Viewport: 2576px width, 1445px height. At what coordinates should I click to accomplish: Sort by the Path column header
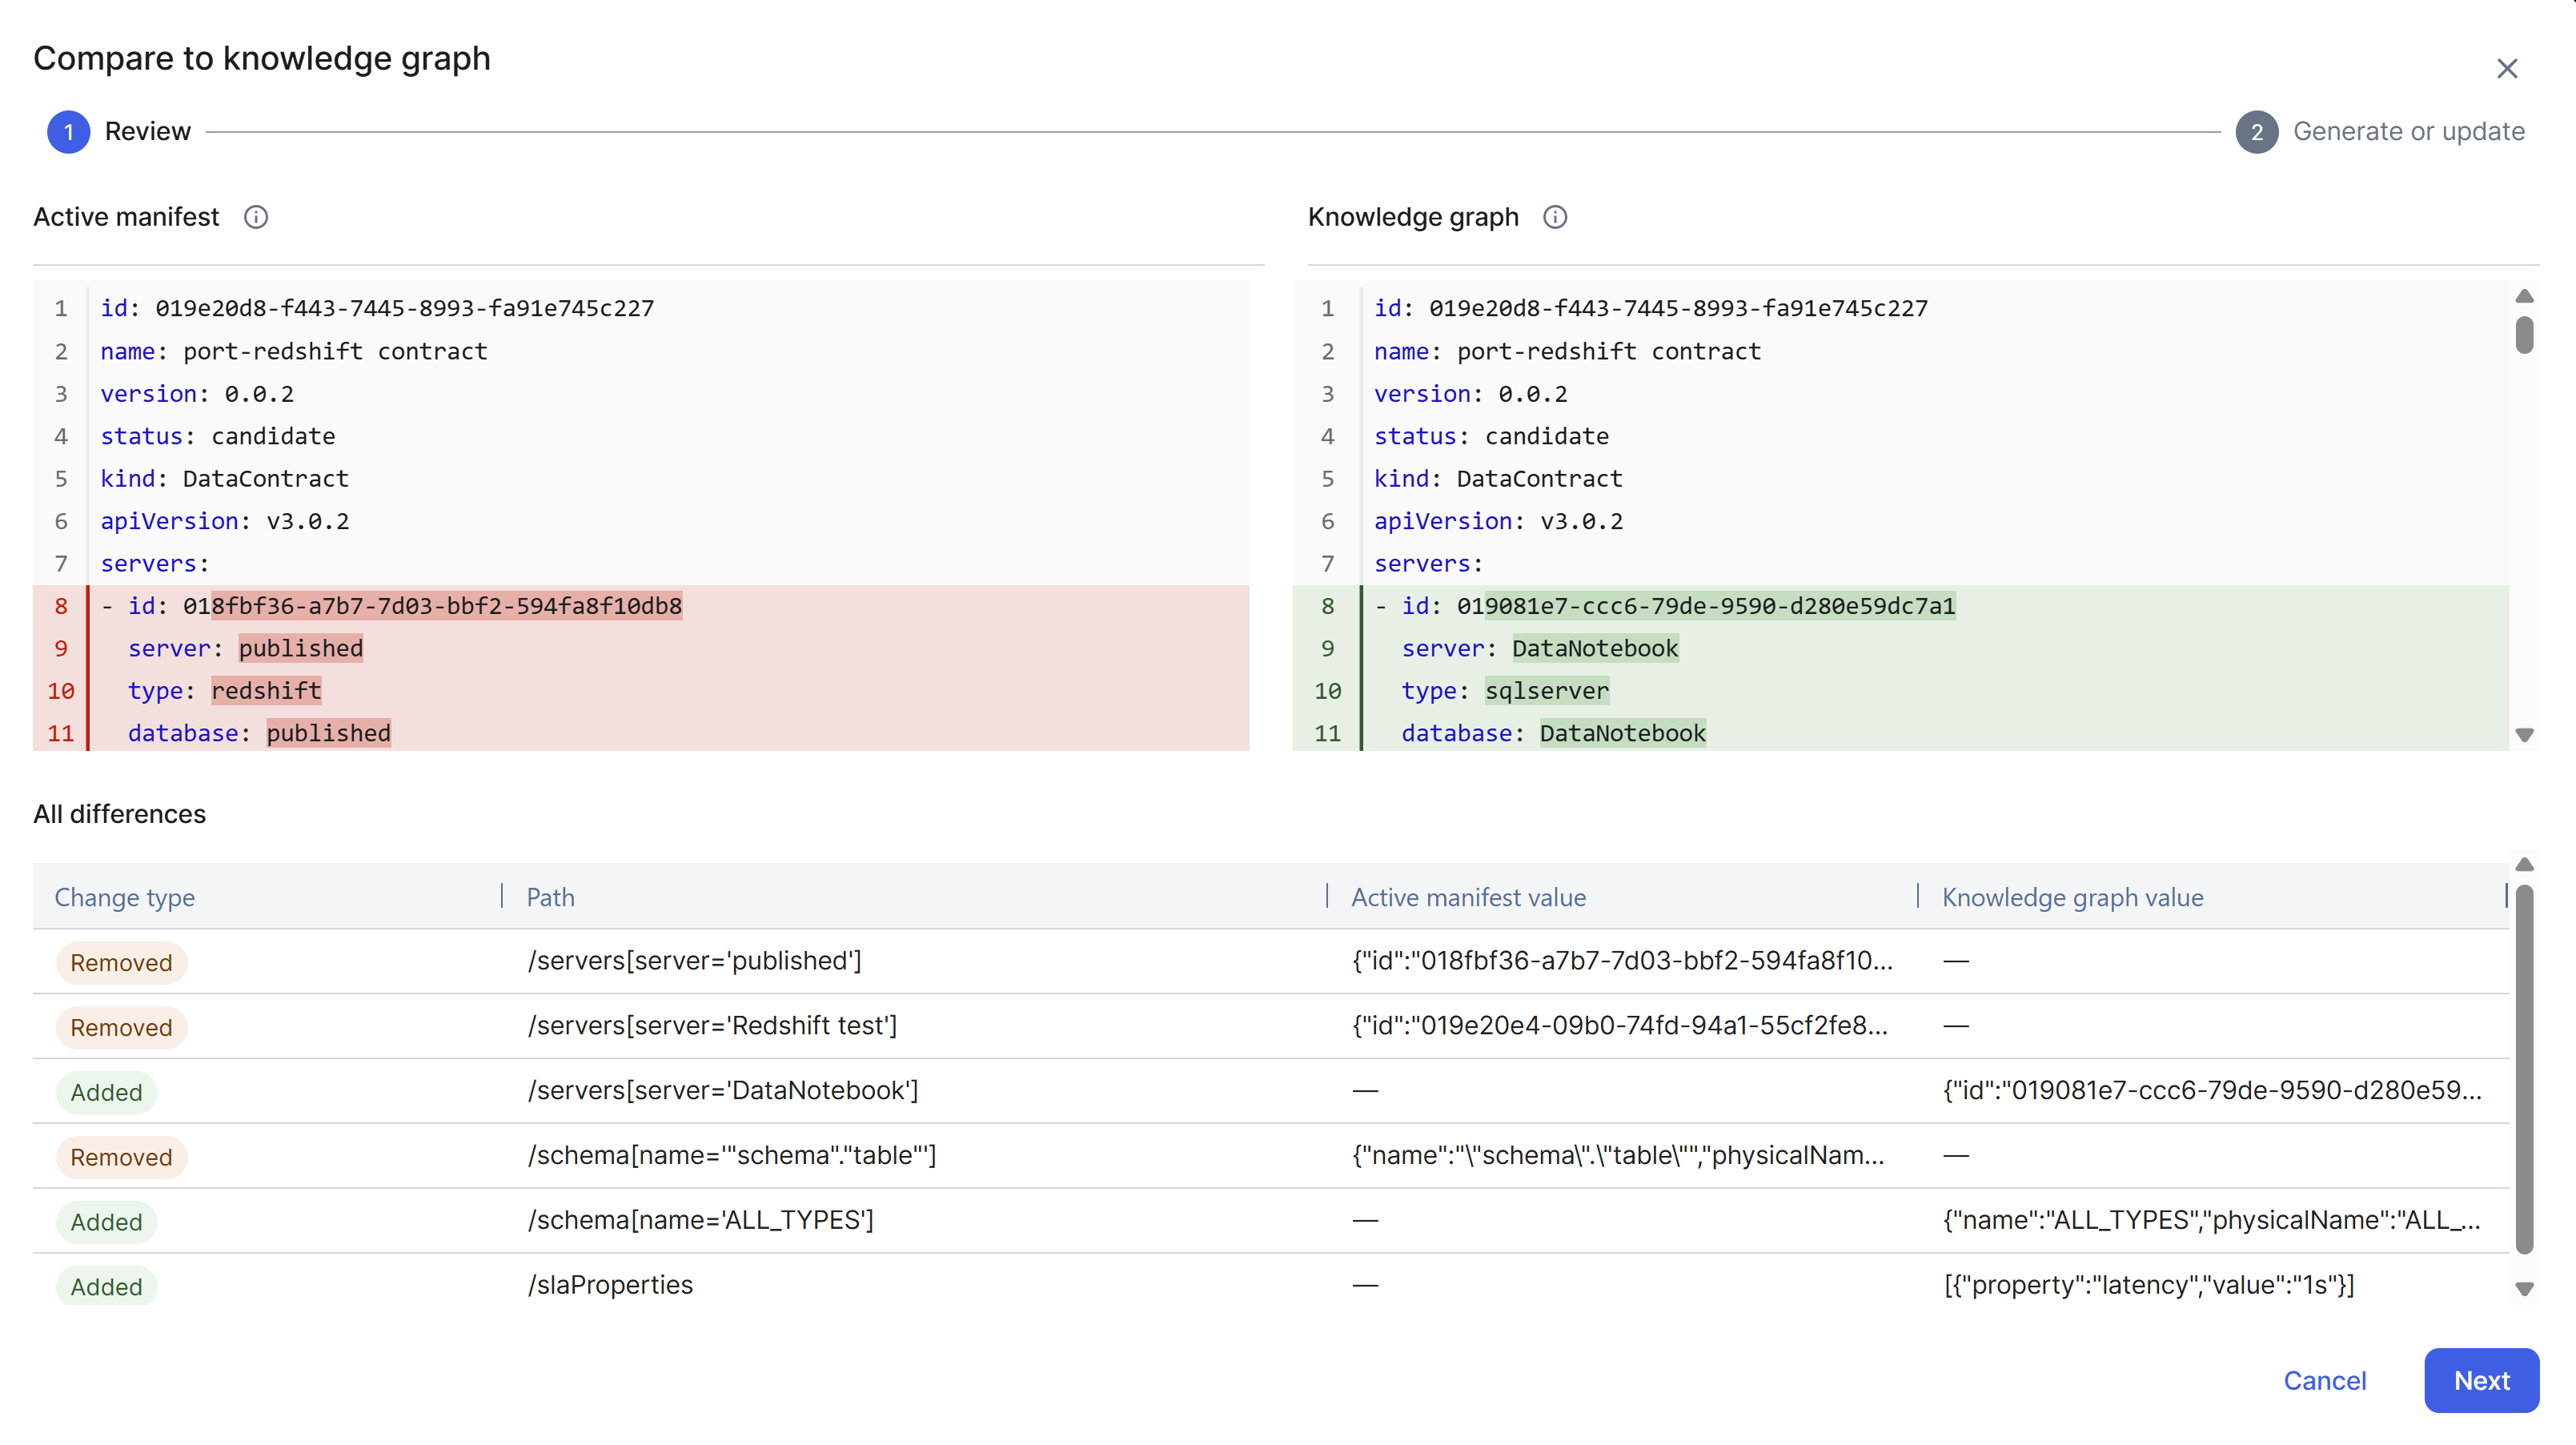coord(551,897)
